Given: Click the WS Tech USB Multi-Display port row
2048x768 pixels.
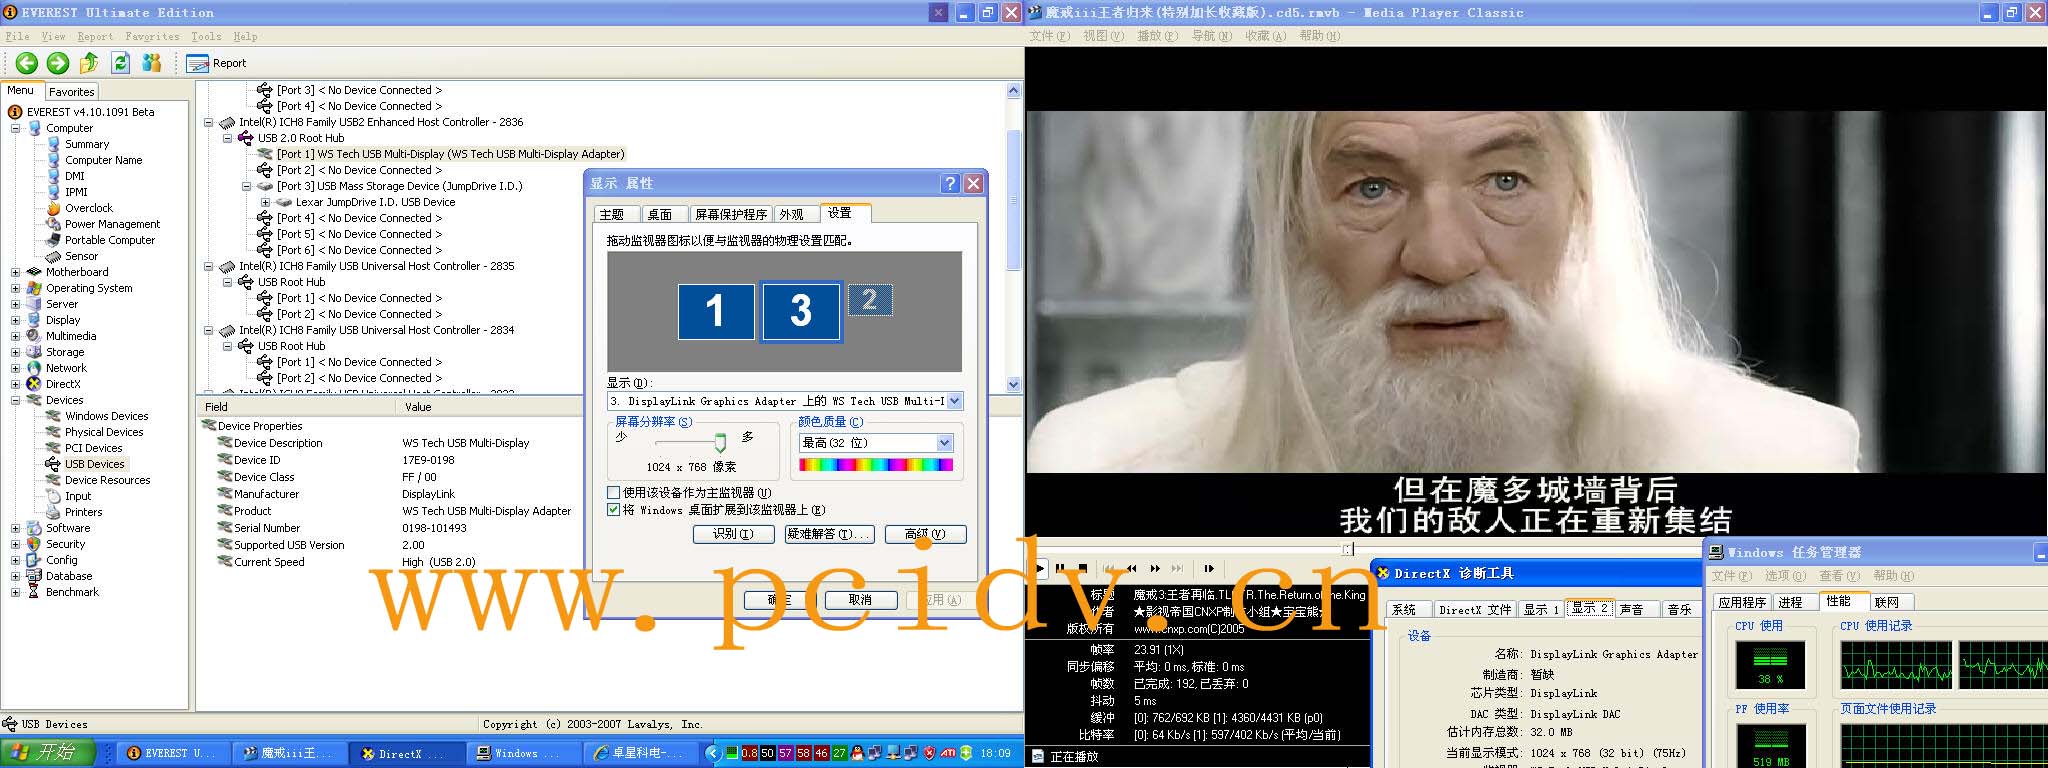Looking at the screenshot, I should pos(441,154).
